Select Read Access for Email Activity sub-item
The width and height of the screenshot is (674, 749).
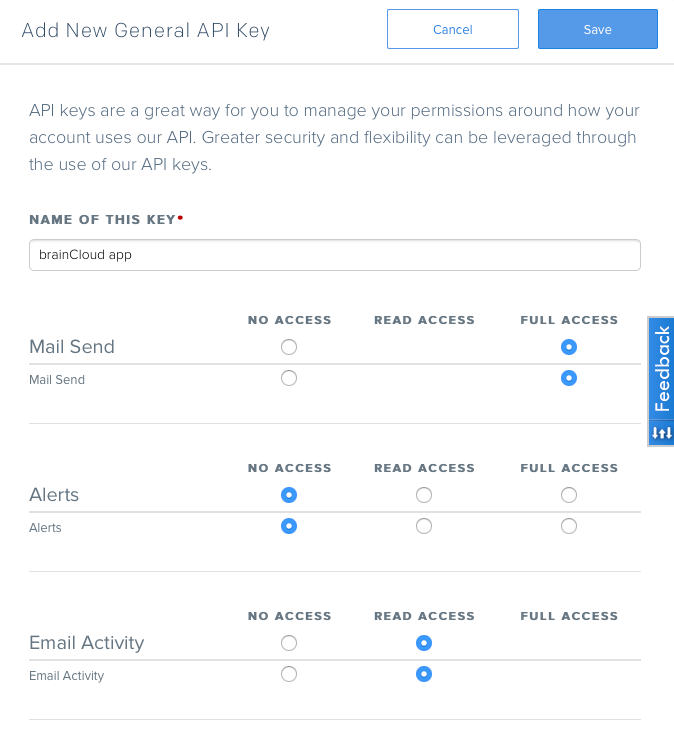(424, 674)
